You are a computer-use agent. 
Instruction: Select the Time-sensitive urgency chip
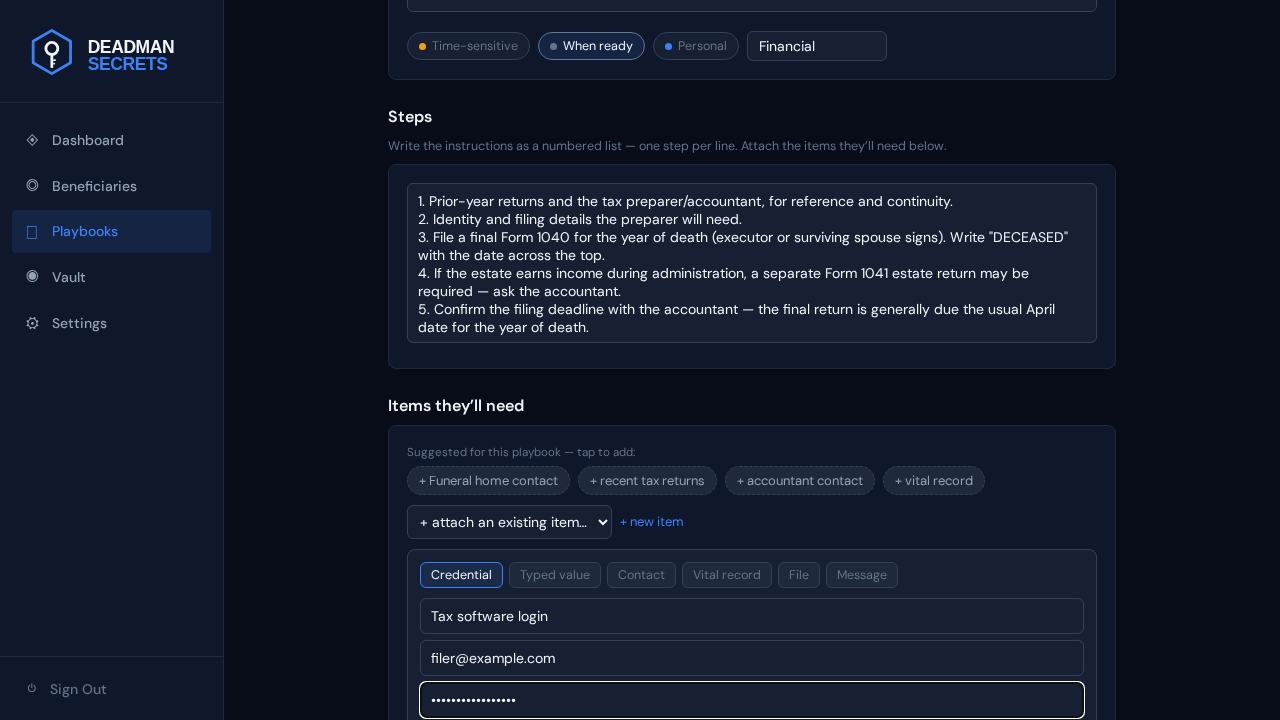468,46
